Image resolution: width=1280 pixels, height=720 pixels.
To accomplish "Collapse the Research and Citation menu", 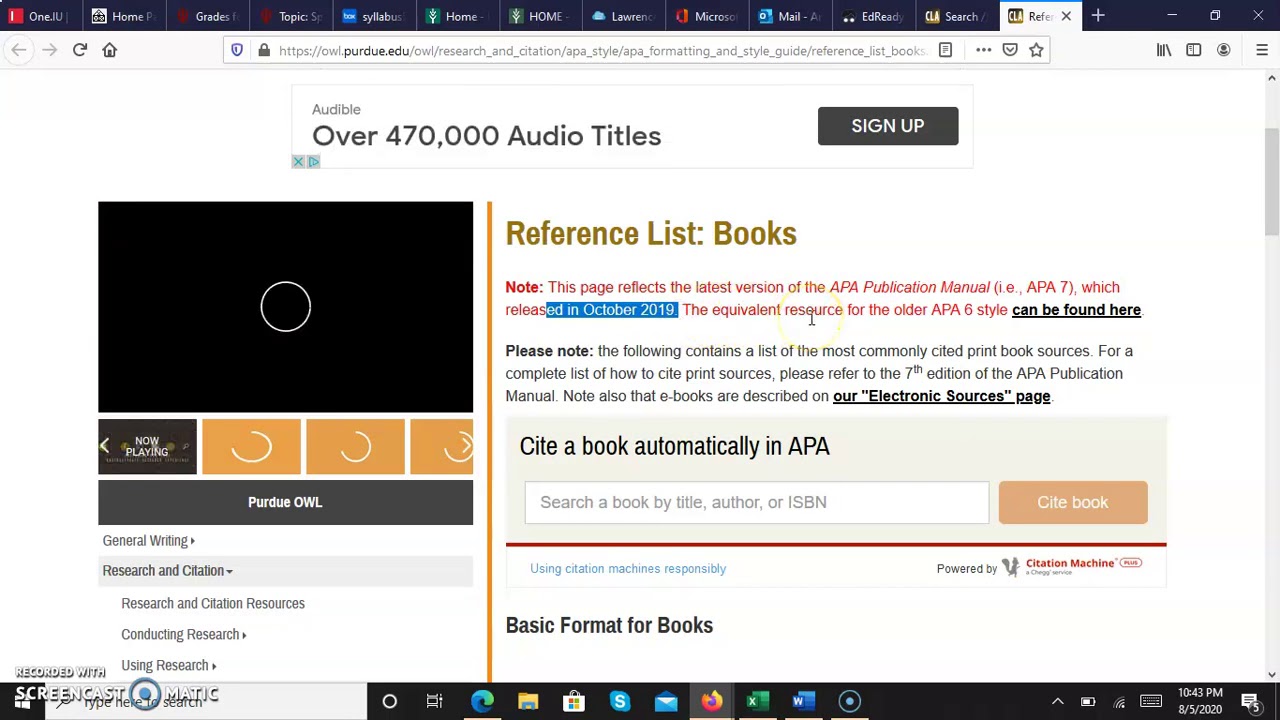I will 167,571.
